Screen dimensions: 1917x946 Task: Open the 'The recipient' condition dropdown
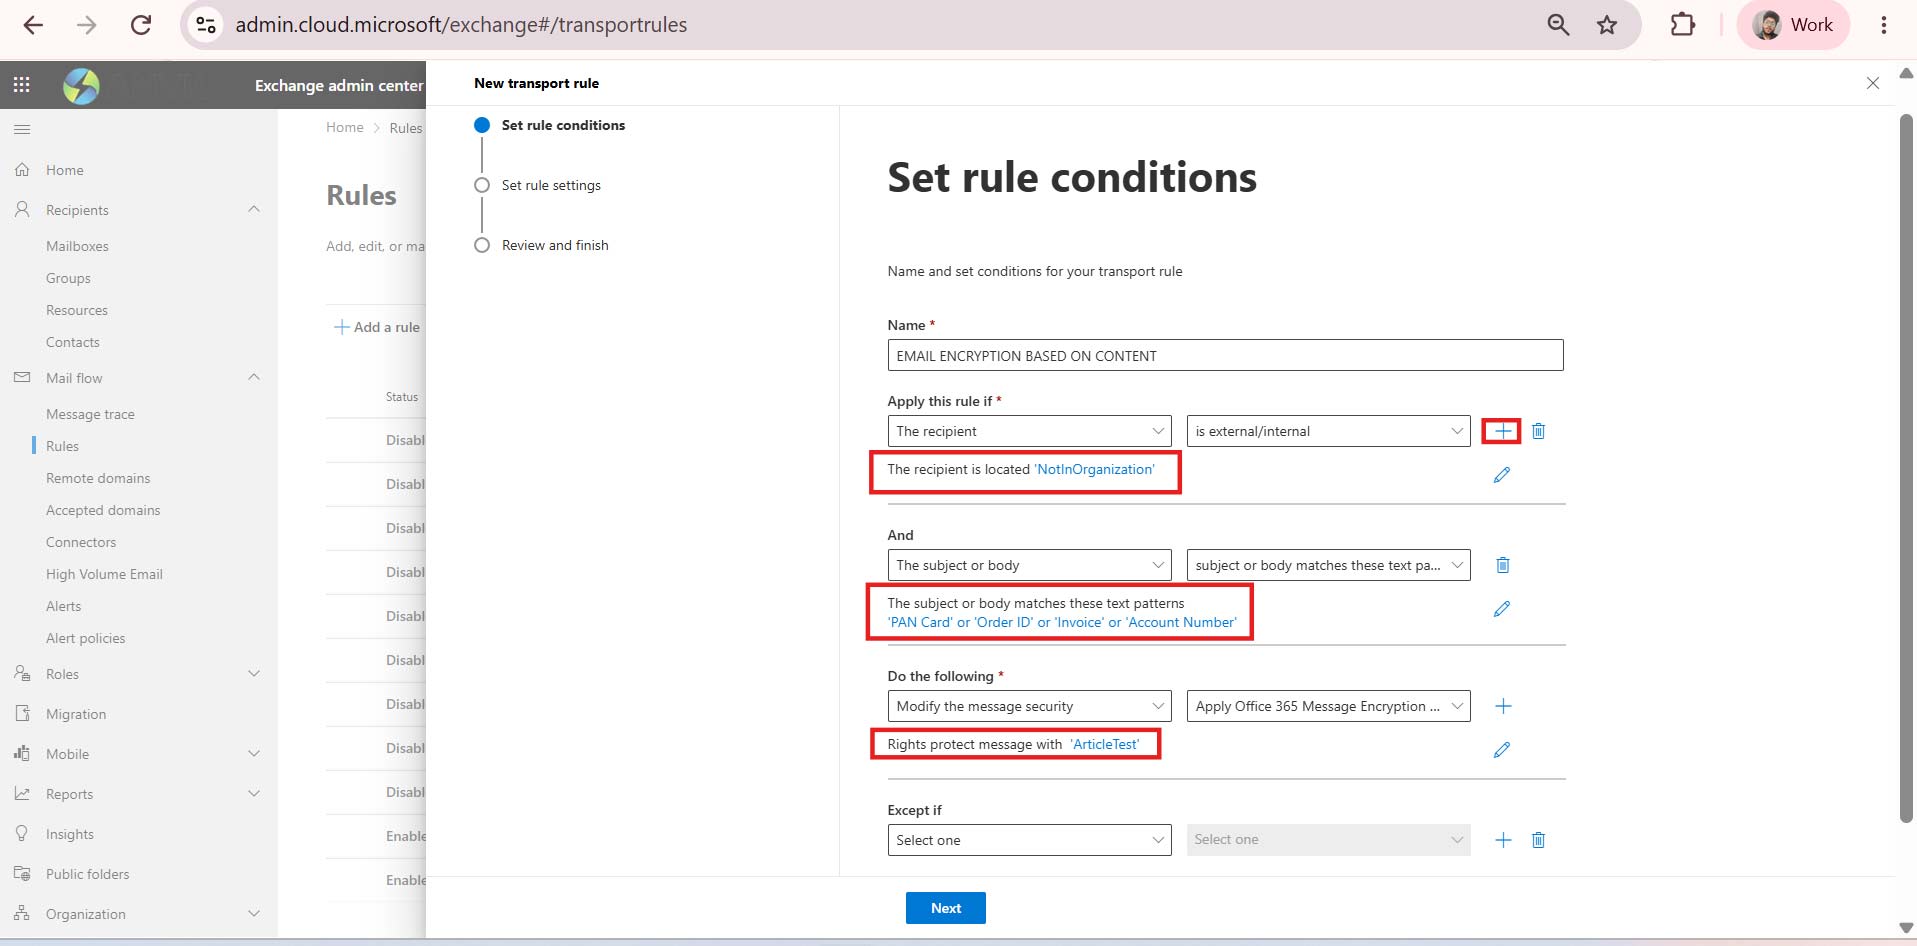(x=1029, y=431)
